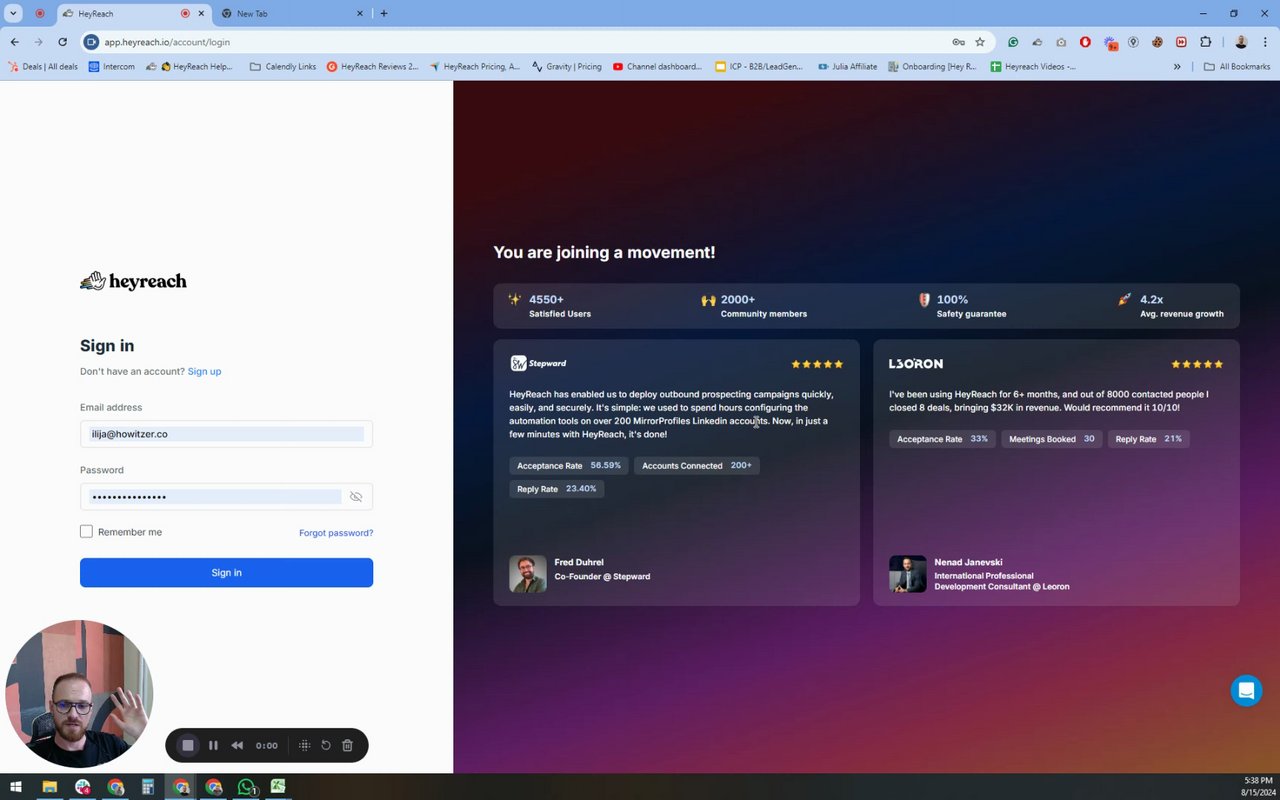Expand the tab search dropdown arrow
Viewport: 1280px width, 800px height.
click(x=13, y=14)
